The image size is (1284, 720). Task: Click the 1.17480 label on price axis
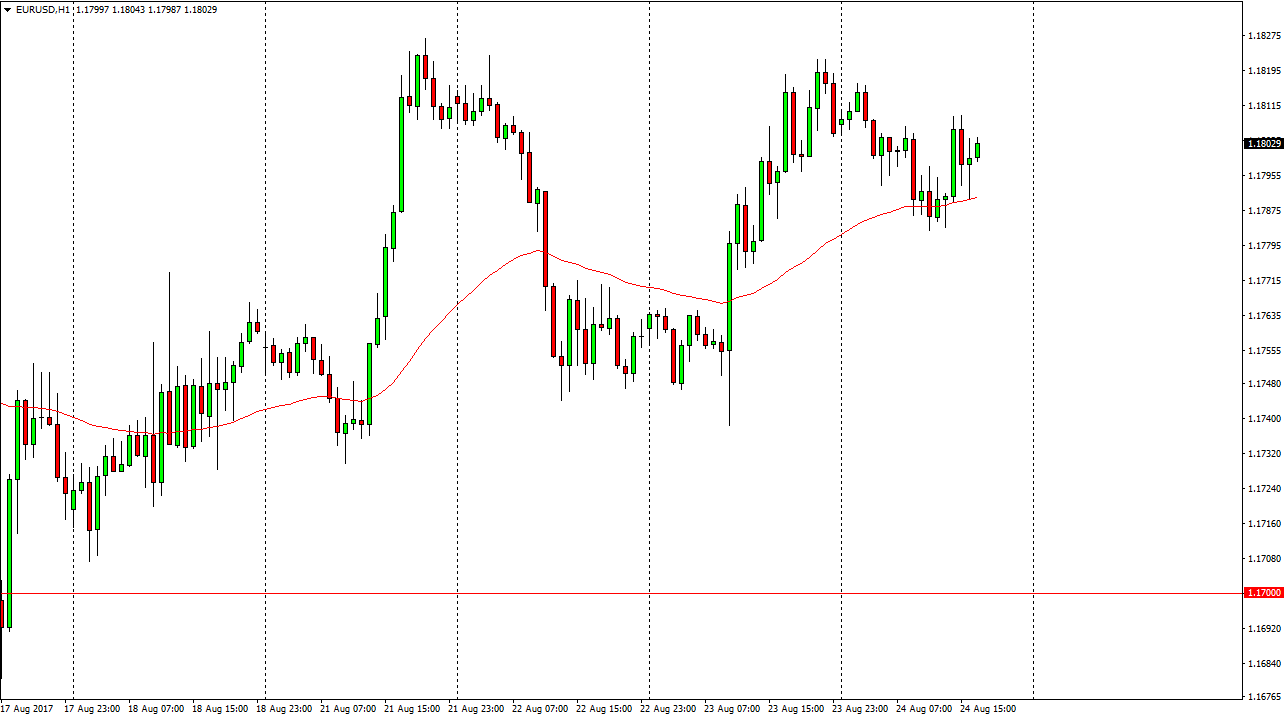pos(1263,384)
